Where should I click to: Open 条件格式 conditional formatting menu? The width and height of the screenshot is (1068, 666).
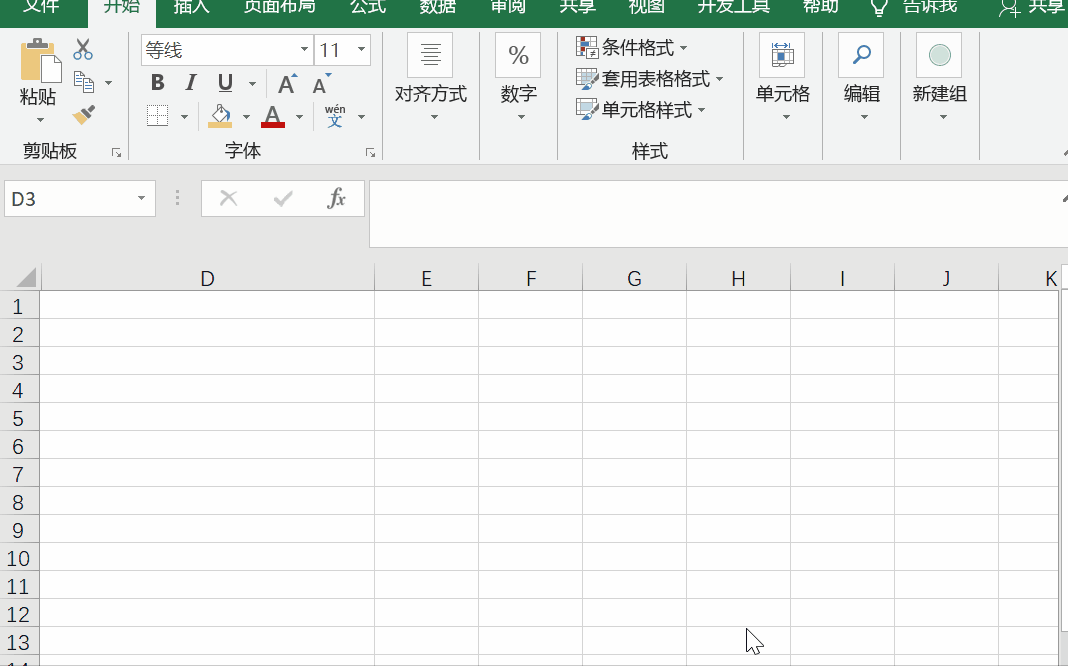632,48
